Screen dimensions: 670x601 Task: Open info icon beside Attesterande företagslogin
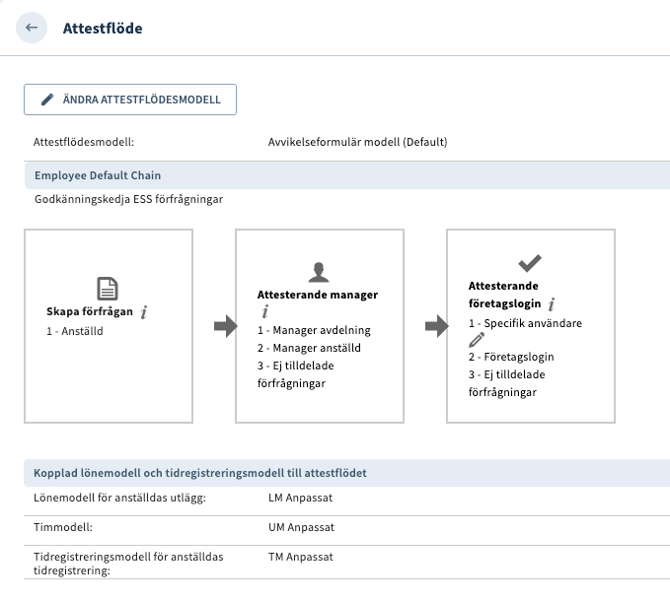pyautogui.click(x=552, y=304)
